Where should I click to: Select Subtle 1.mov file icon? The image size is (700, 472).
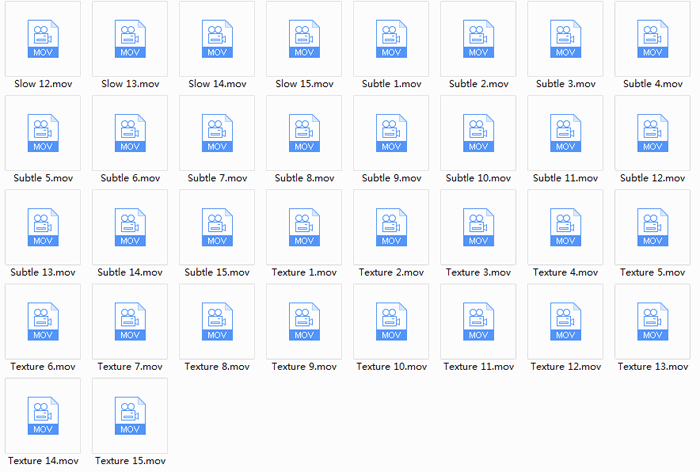390,38
